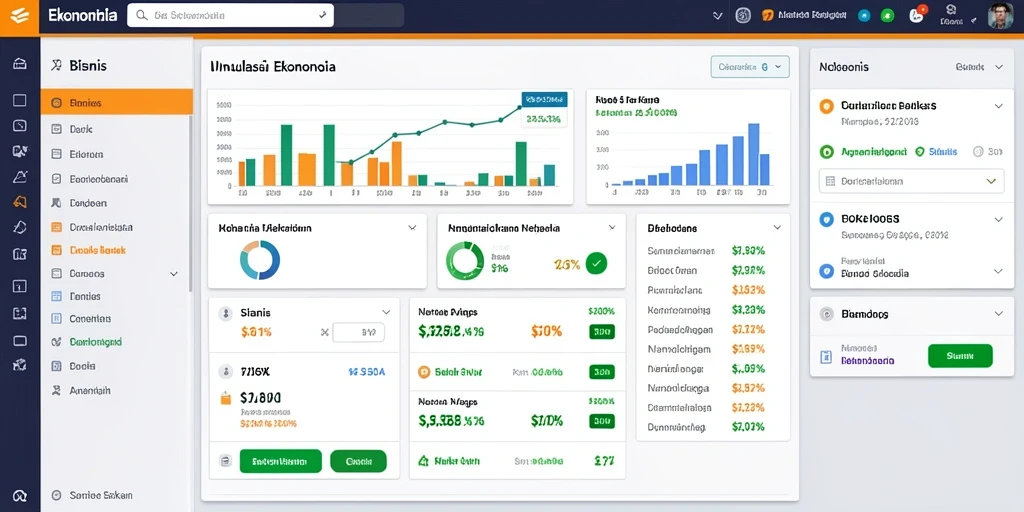The image size is (1024, 512).
Task: Open the dropdown at top of main panel
Action: click(x=750, y=67)
